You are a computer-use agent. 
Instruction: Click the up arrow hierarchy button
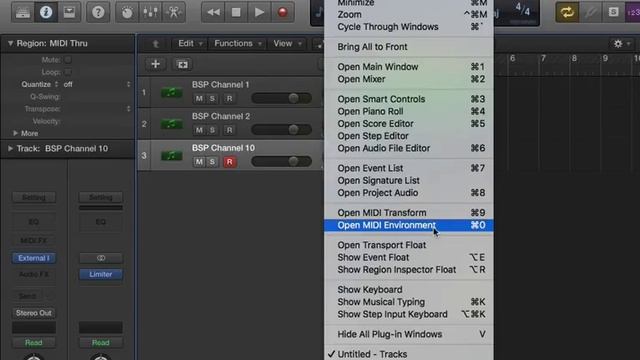156,44
